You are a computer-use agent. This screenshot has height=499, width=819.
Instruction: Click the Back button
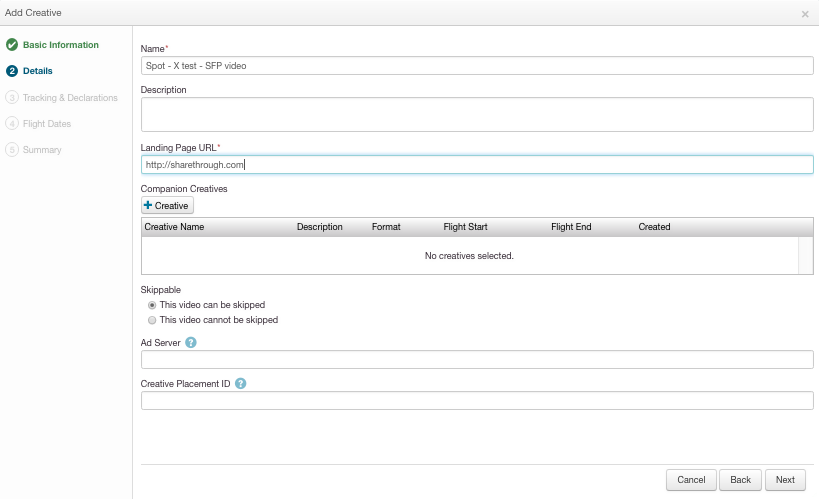(740, 480)
